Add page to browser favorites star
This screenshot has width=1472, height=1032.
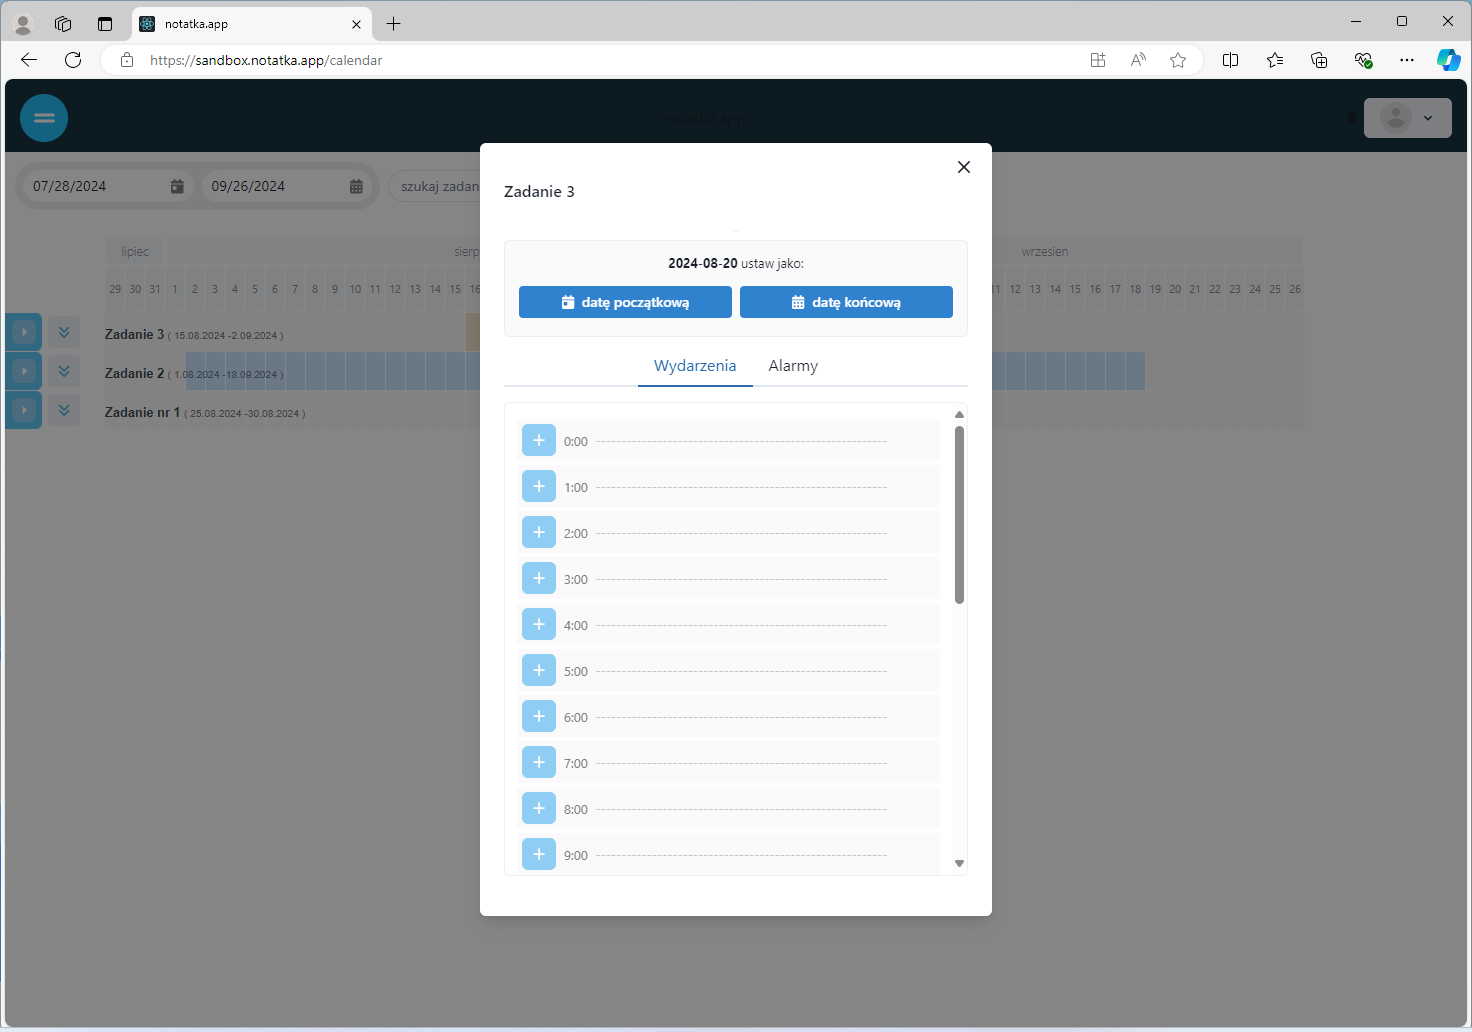point(1178,60)
